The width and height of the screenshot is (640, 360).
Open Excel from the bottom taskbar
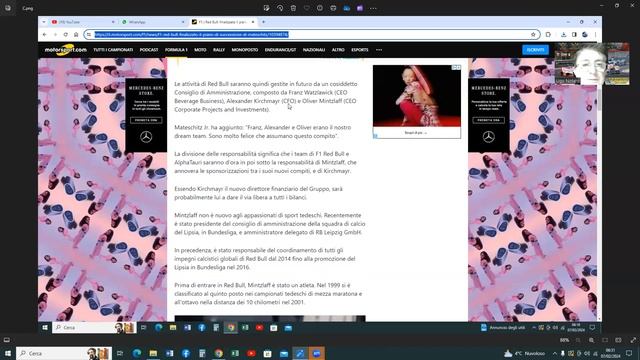pyautogui.click(x=235, y=353)
